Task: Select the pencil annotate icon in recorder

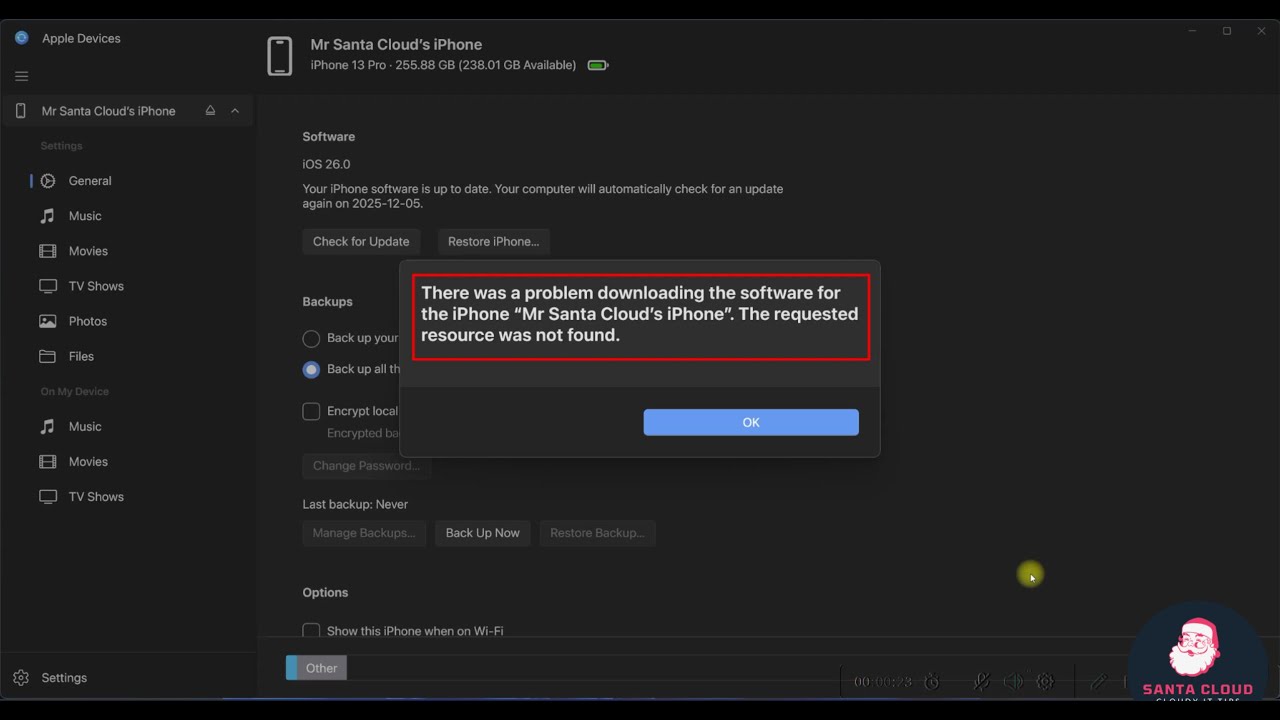Action: click(x=1098, y=681)
